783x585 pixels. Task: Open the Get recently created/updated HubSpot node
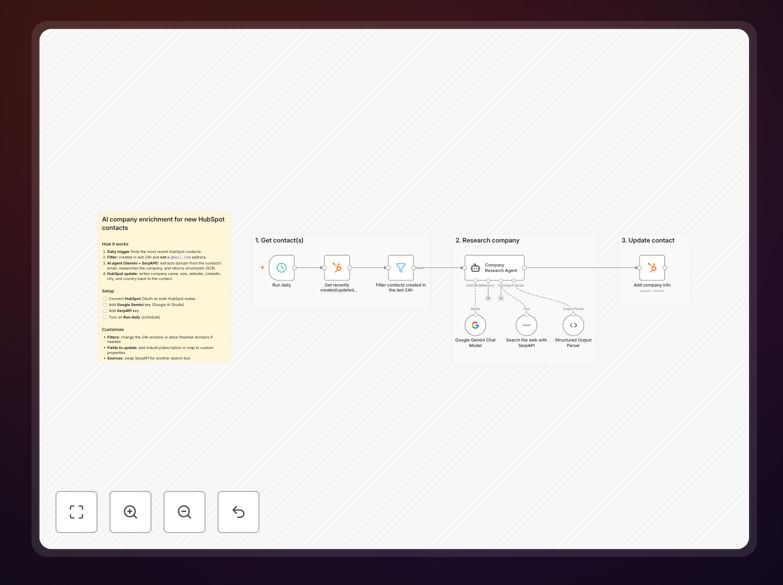(x=337, y=268)
